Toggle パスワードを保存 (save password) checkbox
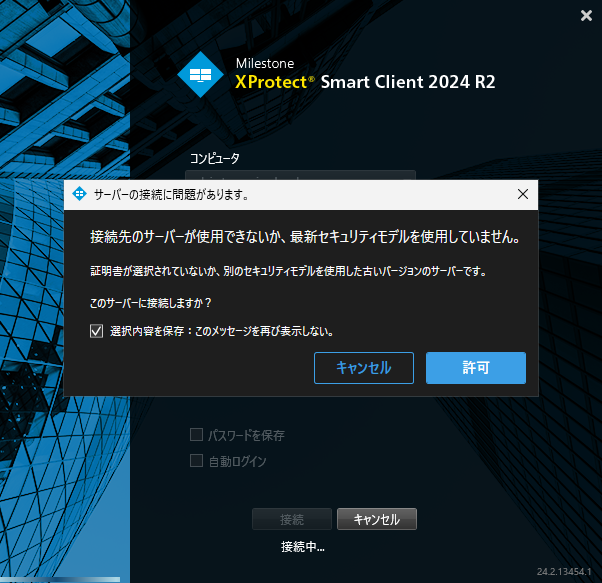This screenshot has height=583, width=602. pyautogui.click(x=197, y=435)
